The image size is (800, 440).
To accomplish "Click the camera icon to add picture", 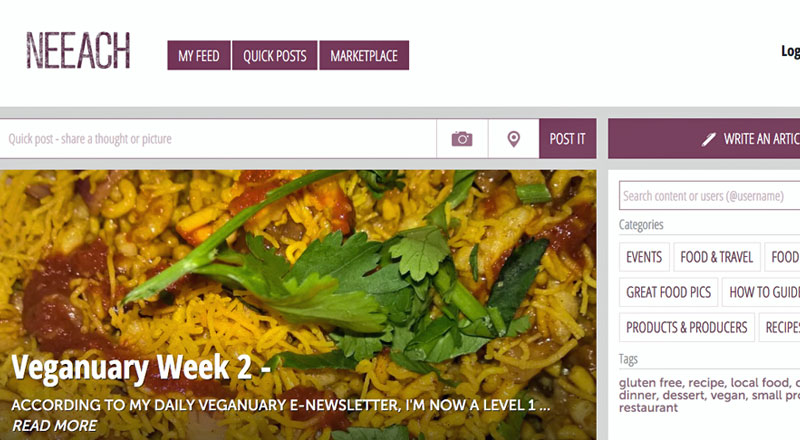I will 462,138.
